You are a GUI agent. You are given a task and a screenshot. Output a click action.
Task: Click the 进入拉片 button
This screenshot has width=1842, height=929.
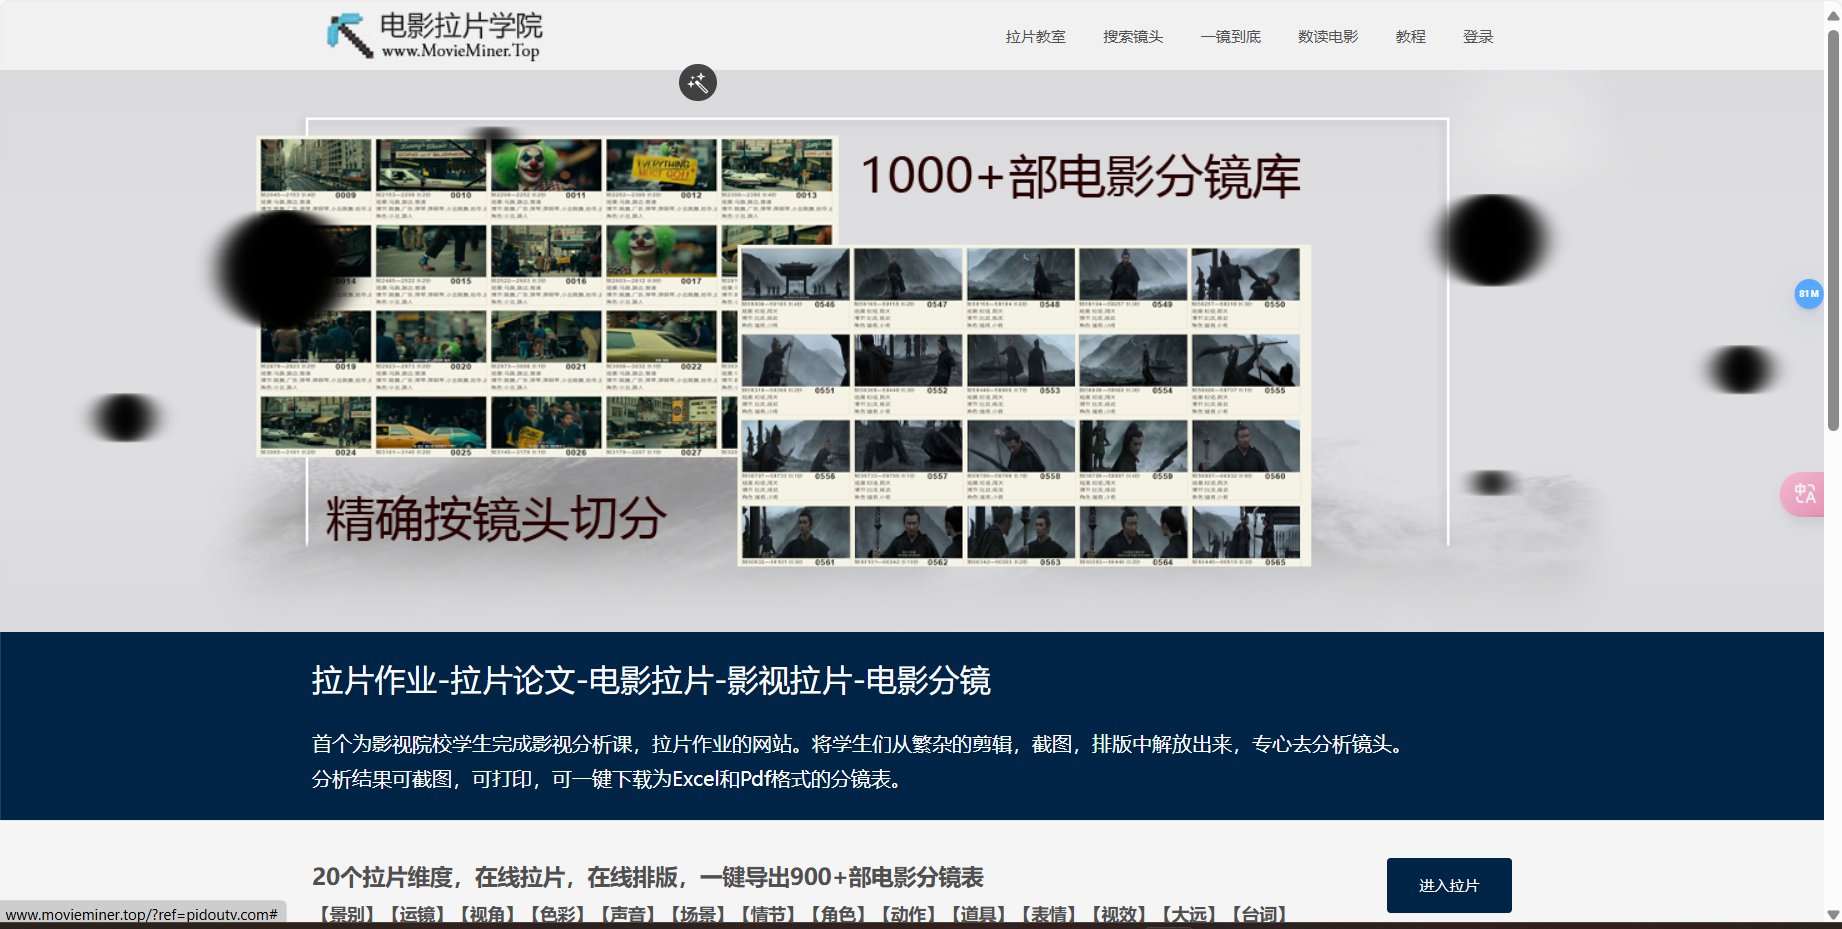pos(1448,885)
